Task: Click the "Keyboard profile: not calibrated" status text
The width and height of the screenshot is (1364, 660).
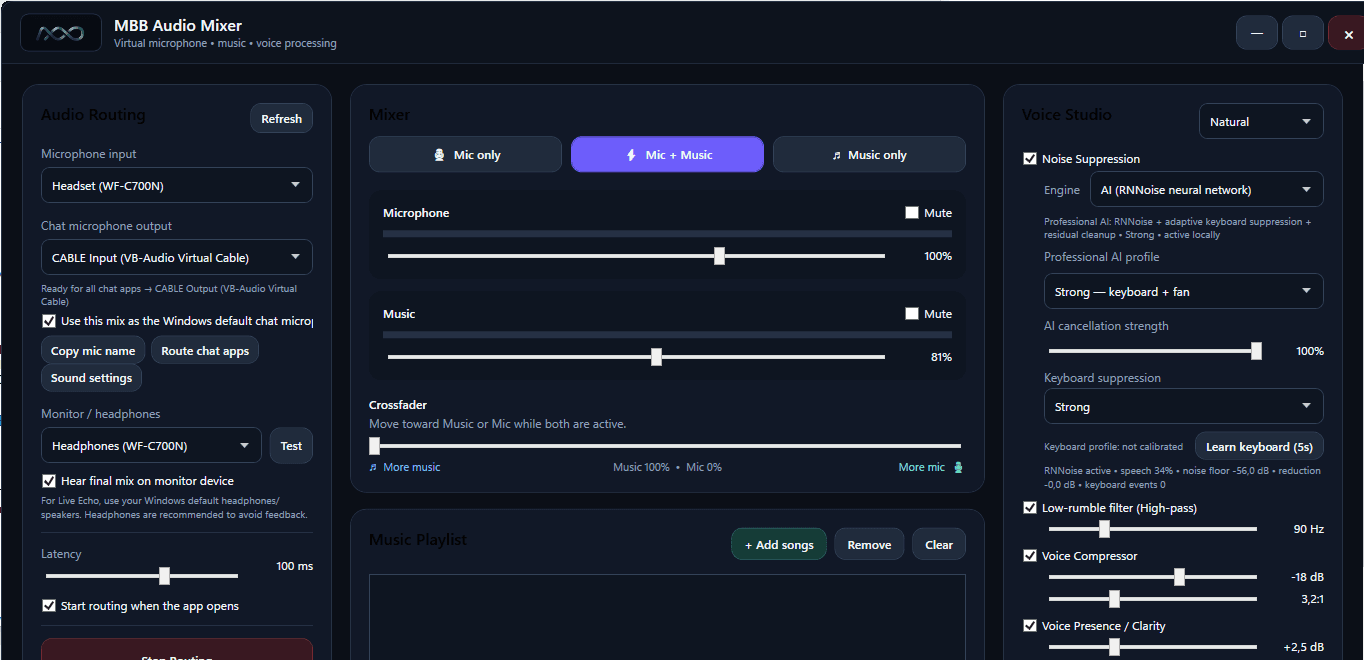Action: (1114, 447)
